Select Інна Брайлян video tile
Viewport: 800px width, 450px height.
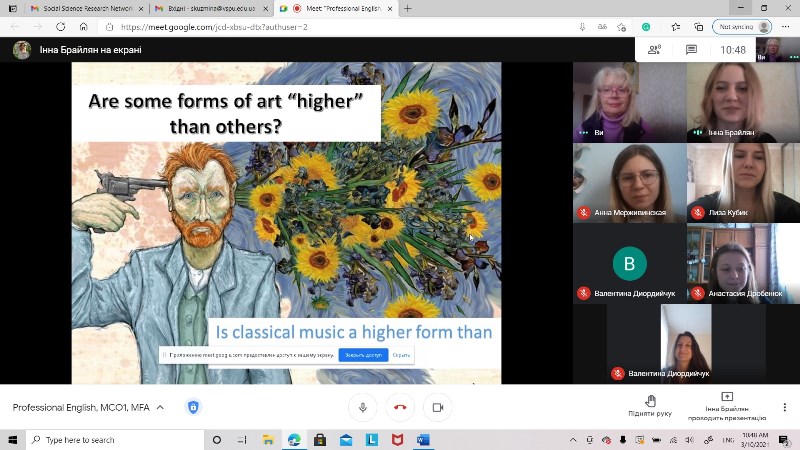pyautogui.click(x=743, y=102)
